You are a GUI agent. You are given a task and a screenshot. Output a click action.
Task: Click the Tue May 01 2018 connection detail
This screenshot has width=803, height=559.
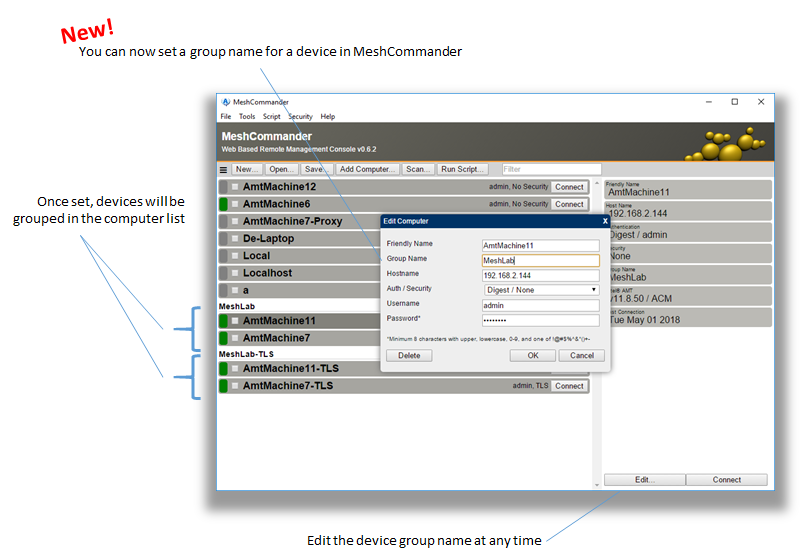tap(688, 317)
